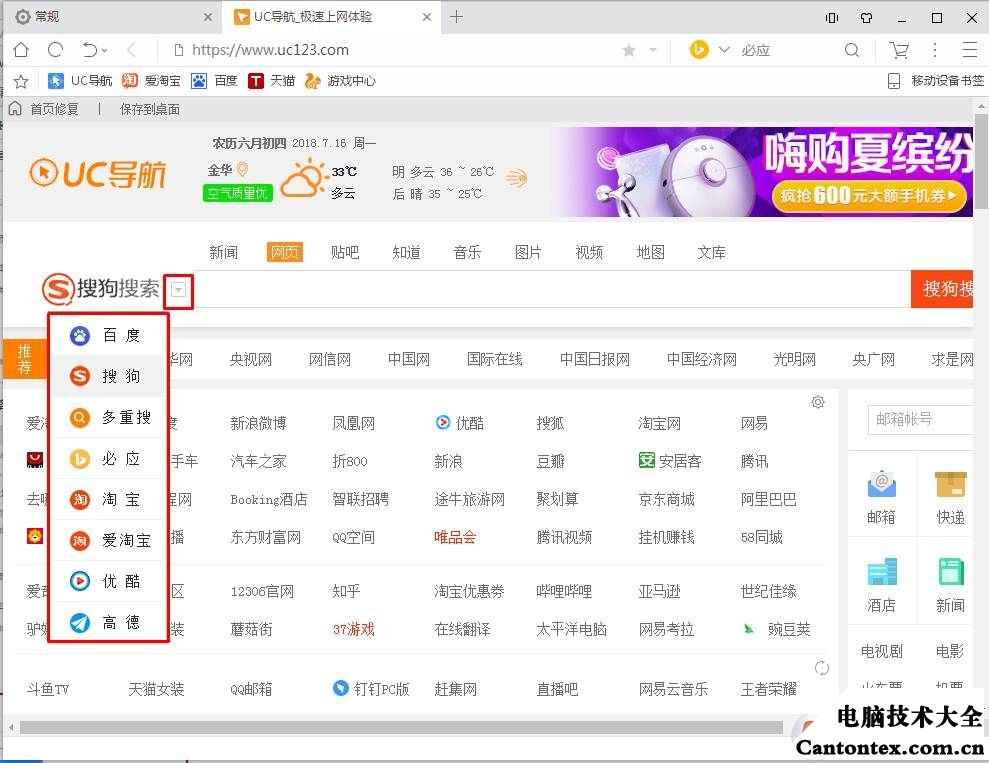Click the UC导航 logo
Screen dimensions: 989x763
click(98, 174)
